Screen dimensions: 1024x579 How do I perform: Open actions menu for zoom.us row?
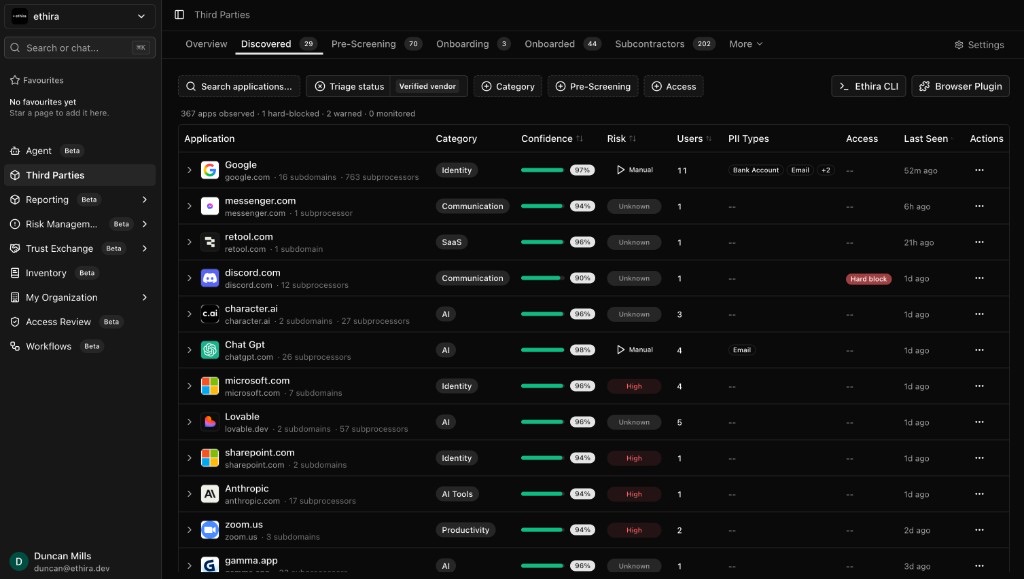[979, 529]
